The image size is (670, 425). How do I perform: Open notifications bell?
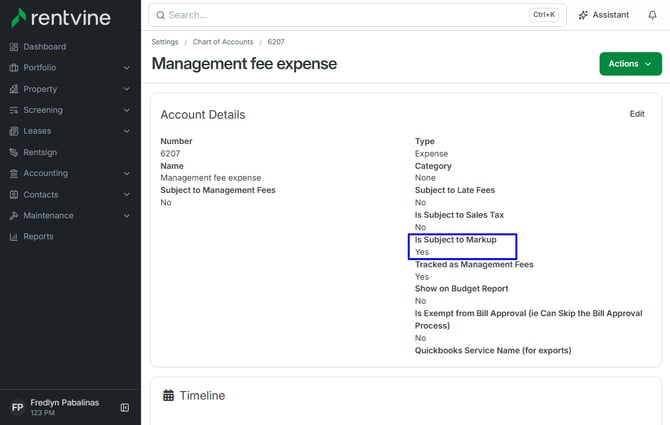point(652,15)
